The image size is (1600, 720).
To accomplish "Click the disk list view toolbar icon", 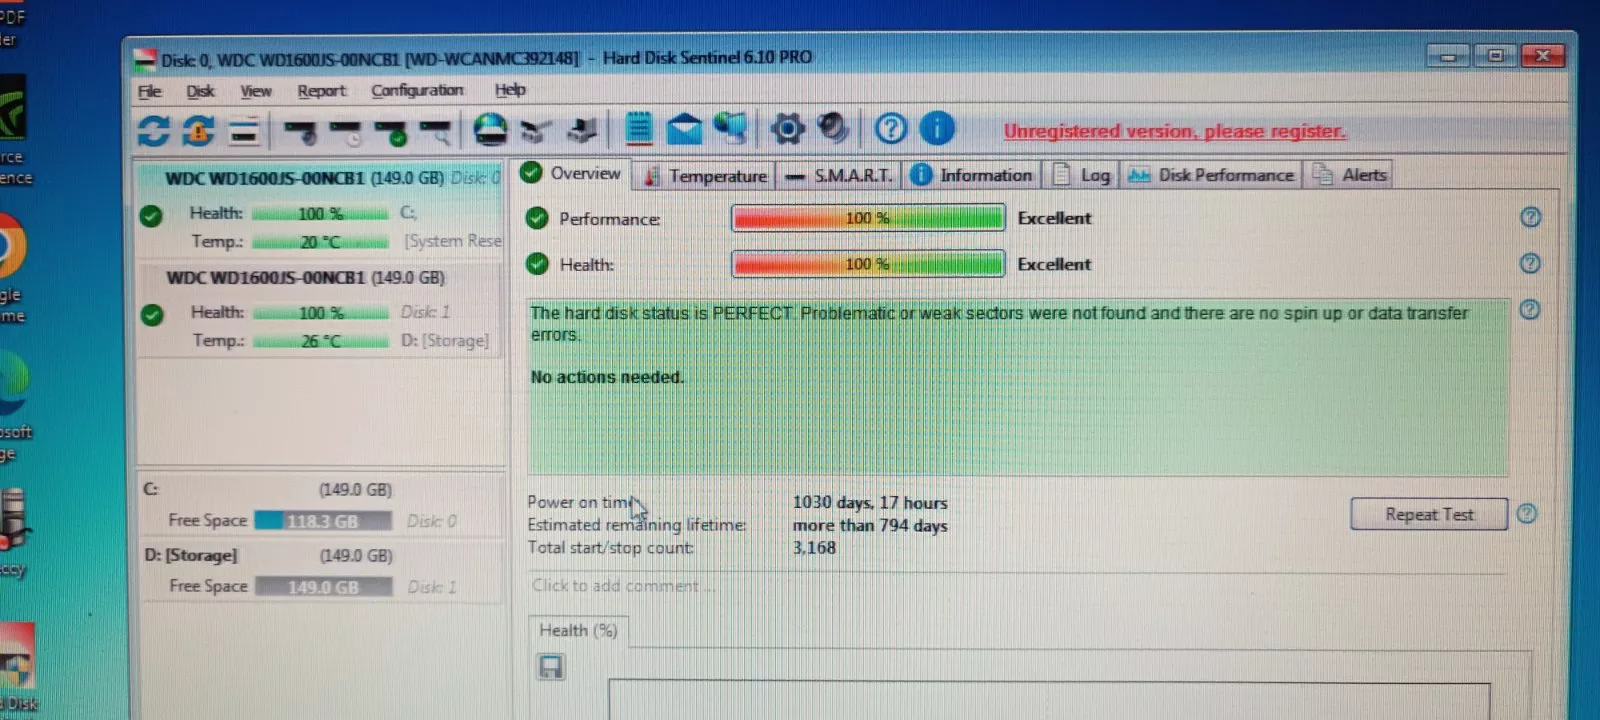I will coord(243,131).
